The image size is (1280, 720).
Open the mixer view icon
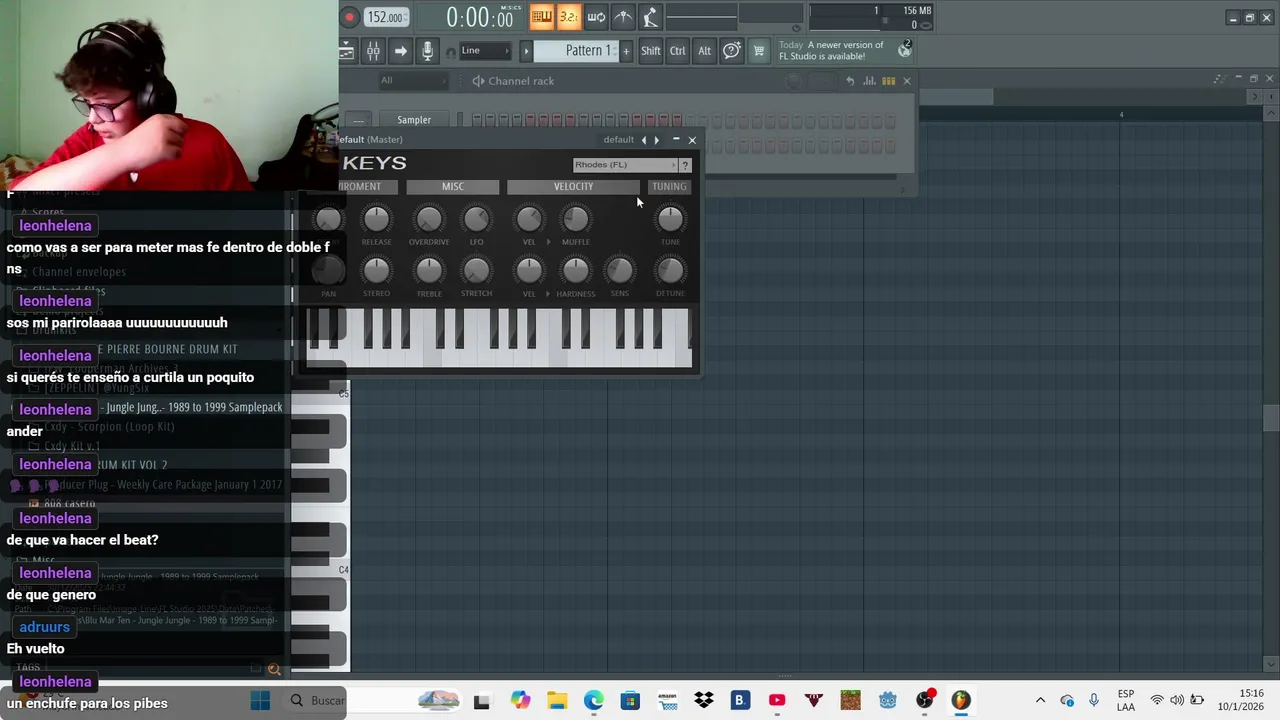pos(372,51)
